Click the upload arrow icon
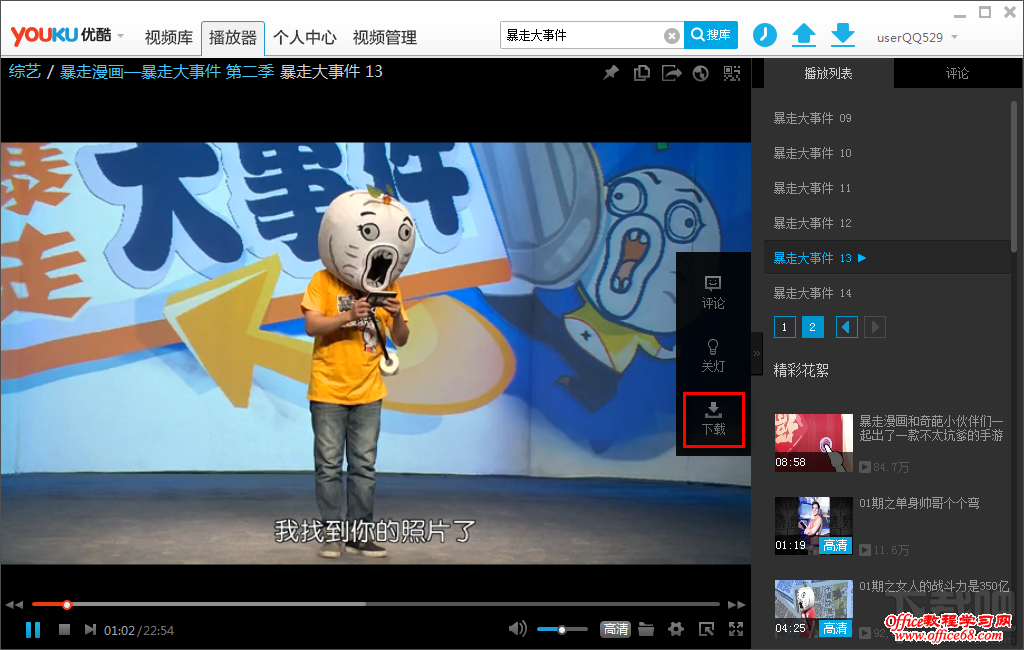 pos(804,35)
